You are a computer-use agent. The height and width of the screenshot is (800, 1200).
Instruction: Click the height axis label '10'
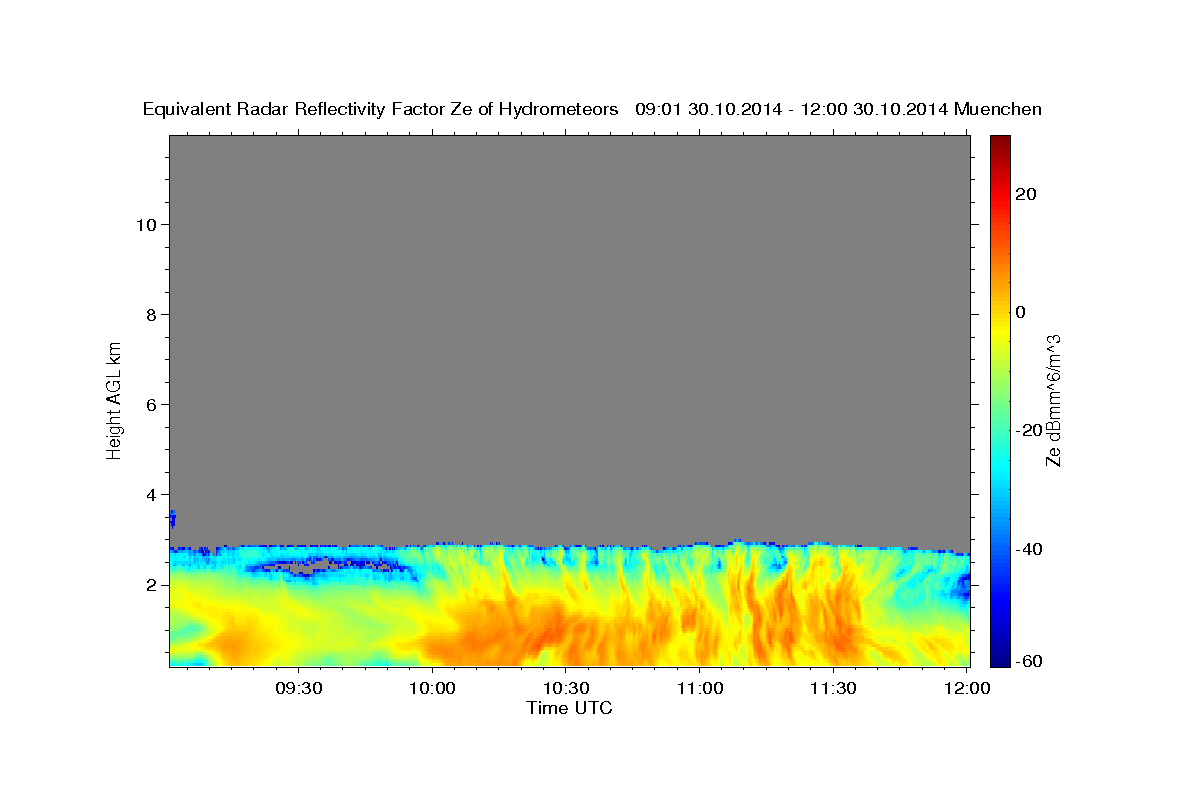tap(145, 224)
